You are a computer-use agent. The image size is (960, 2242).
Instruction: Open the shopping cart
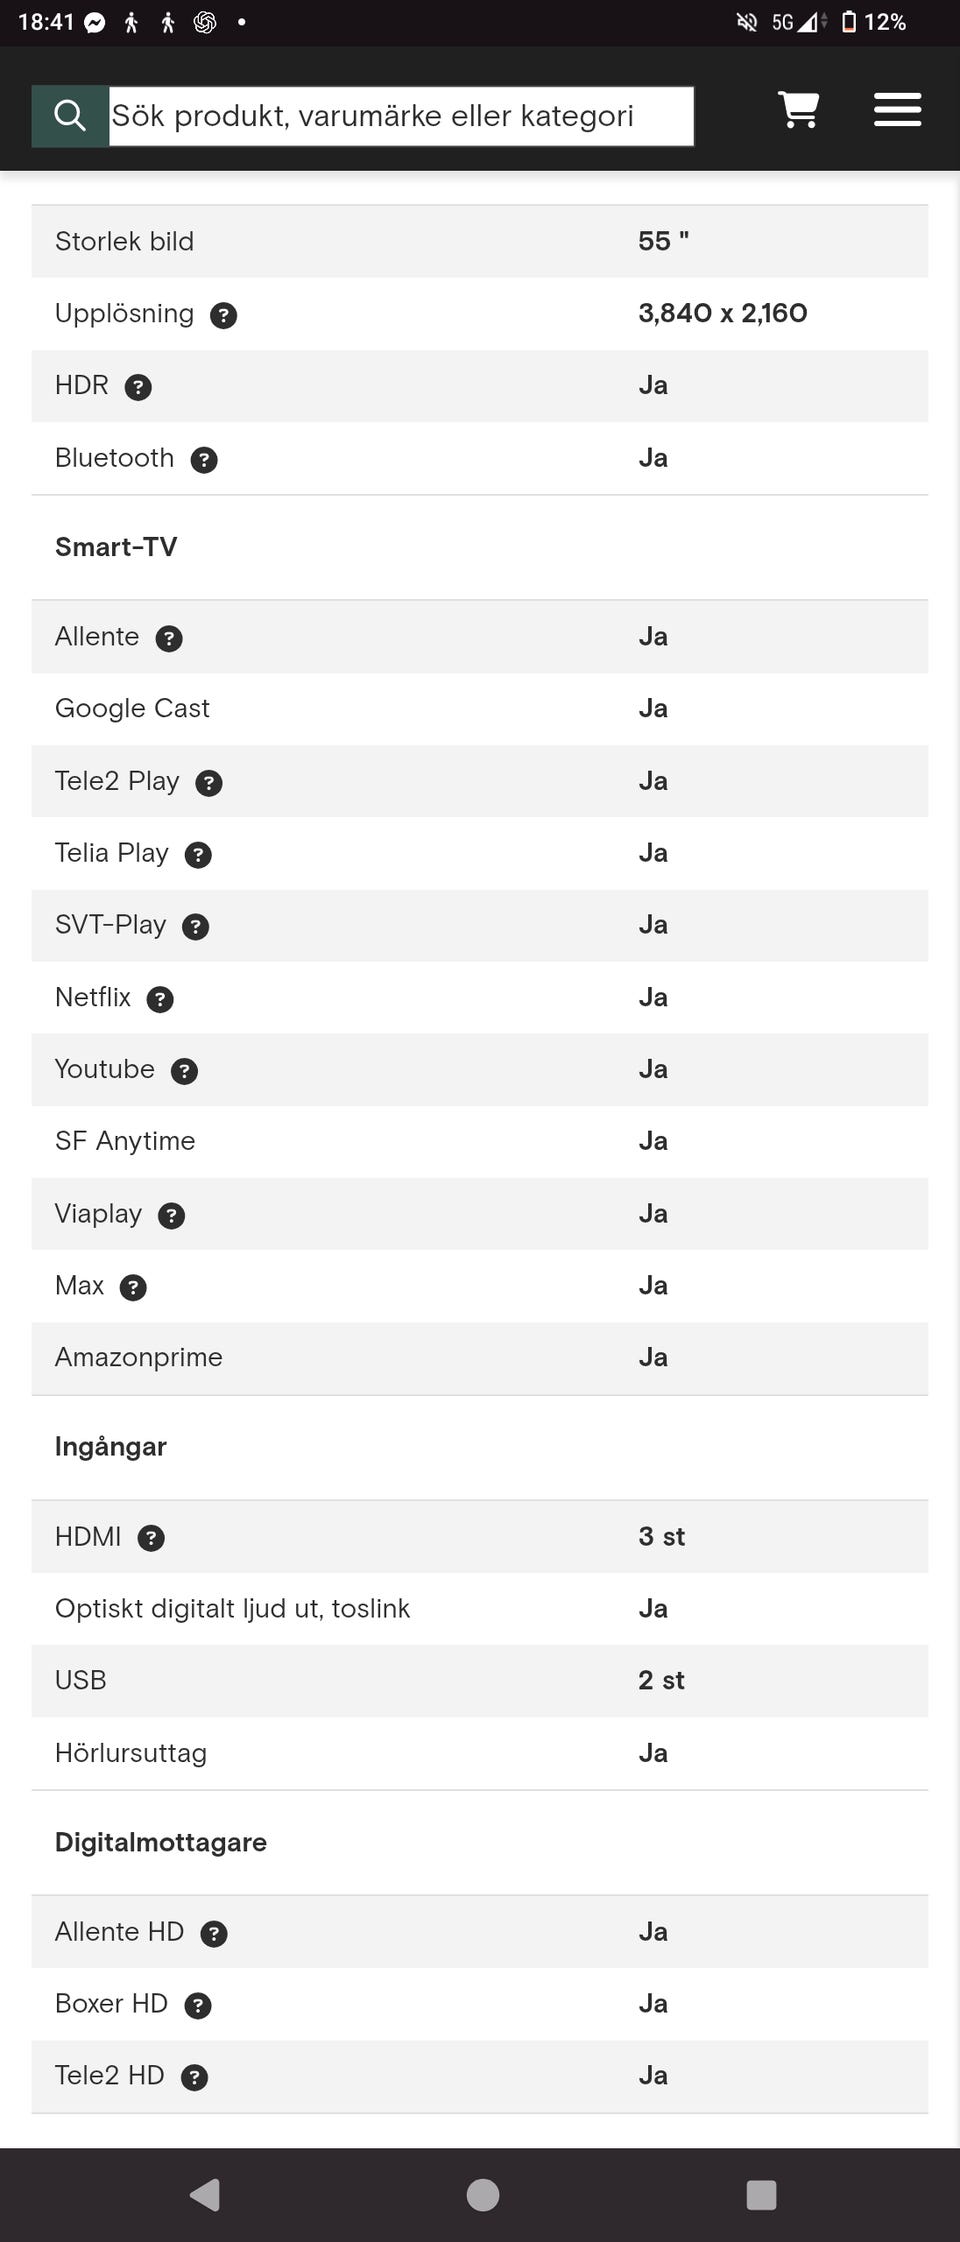coord(798,110)
